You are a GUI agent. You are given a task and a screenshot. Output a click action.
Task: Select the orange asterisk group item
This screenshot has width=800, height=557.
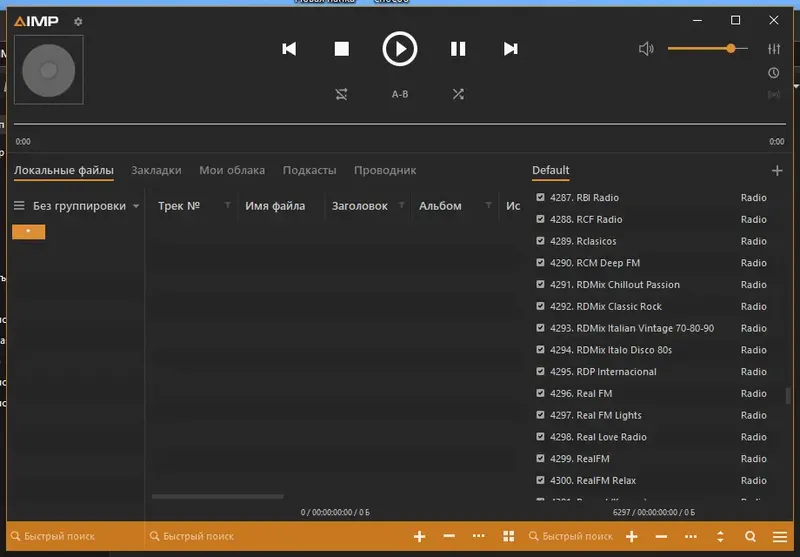pos(29,232)
